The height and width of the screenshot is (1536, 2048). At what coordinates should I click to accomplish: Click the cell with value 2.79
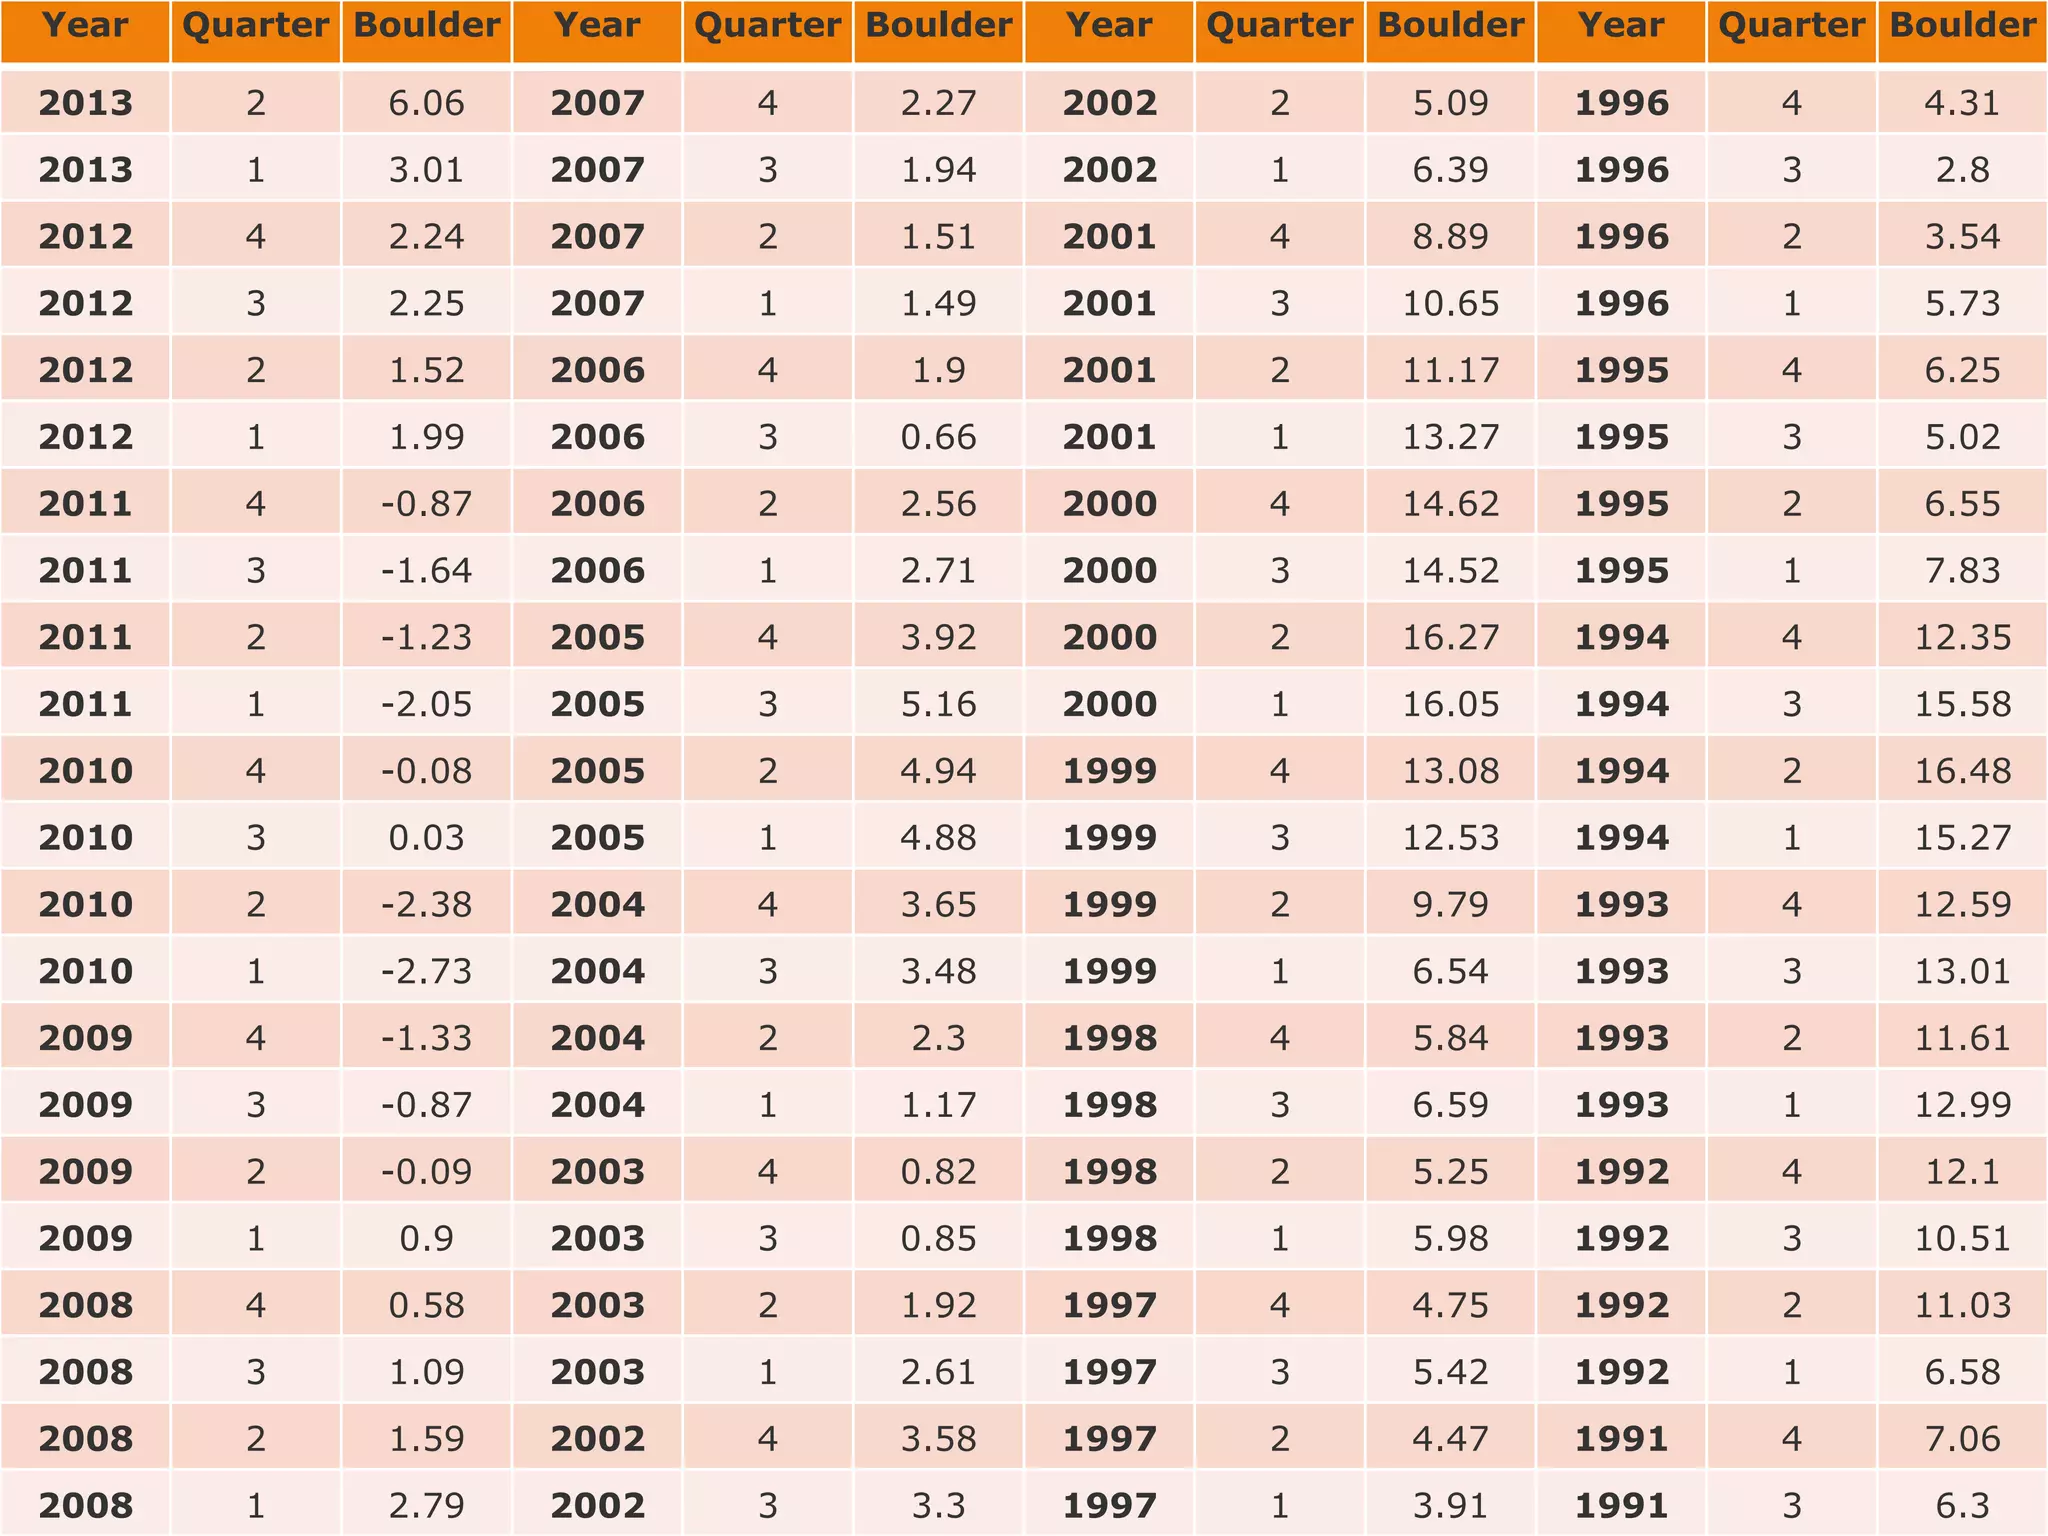pos(427,1505)
